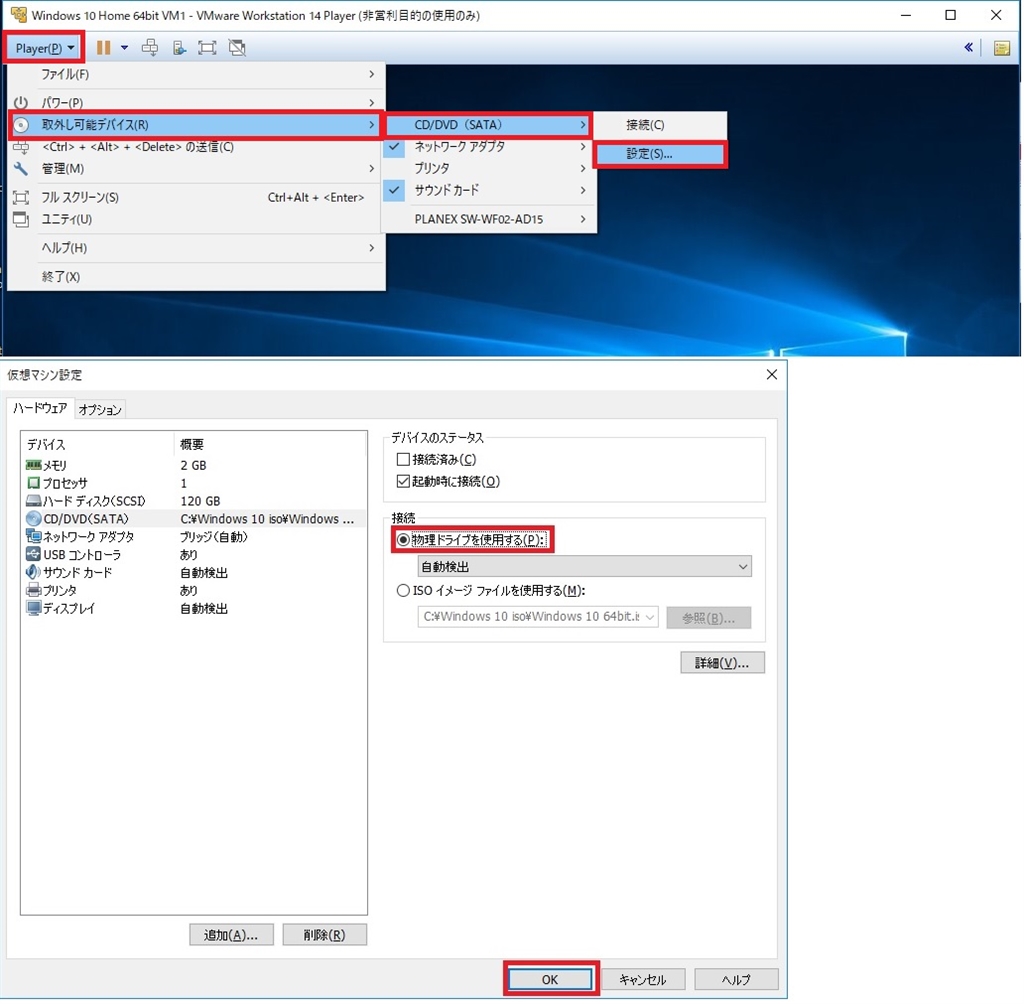Viewport: 1024px width, 1004px height.
Task: Switch to the オプション tab
Action: (x=100, y=410)
